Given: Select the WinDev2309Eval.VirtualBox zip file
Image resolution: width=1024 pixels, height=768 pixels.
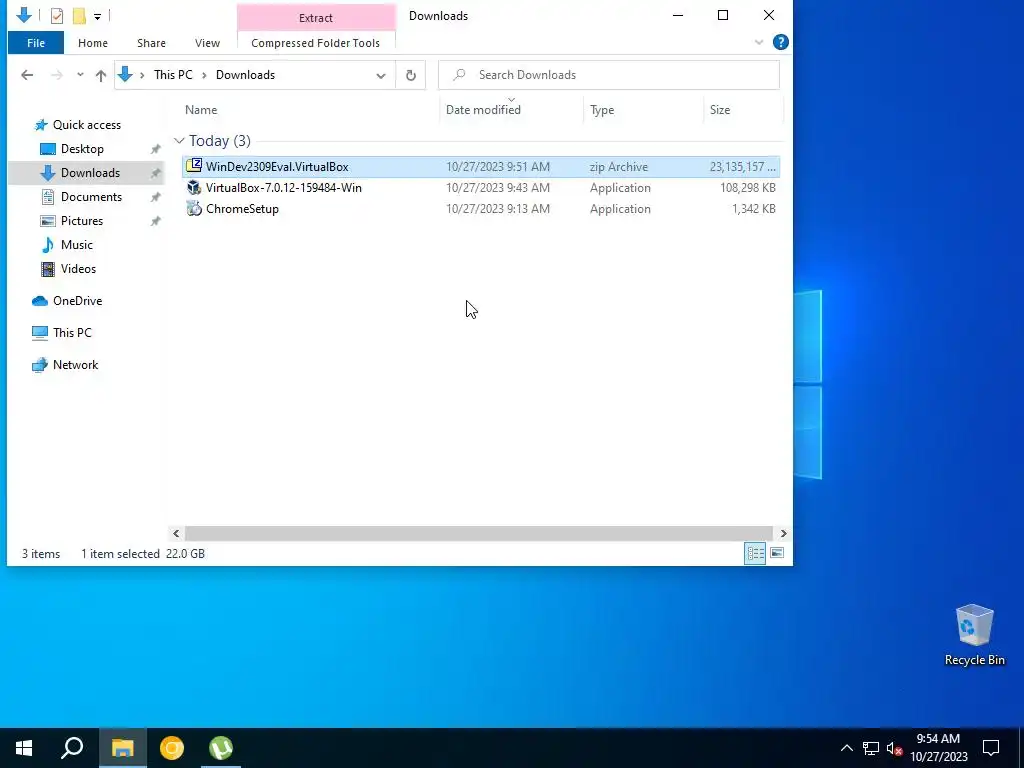Looking at the screenshot, I should tap(481, 167).
